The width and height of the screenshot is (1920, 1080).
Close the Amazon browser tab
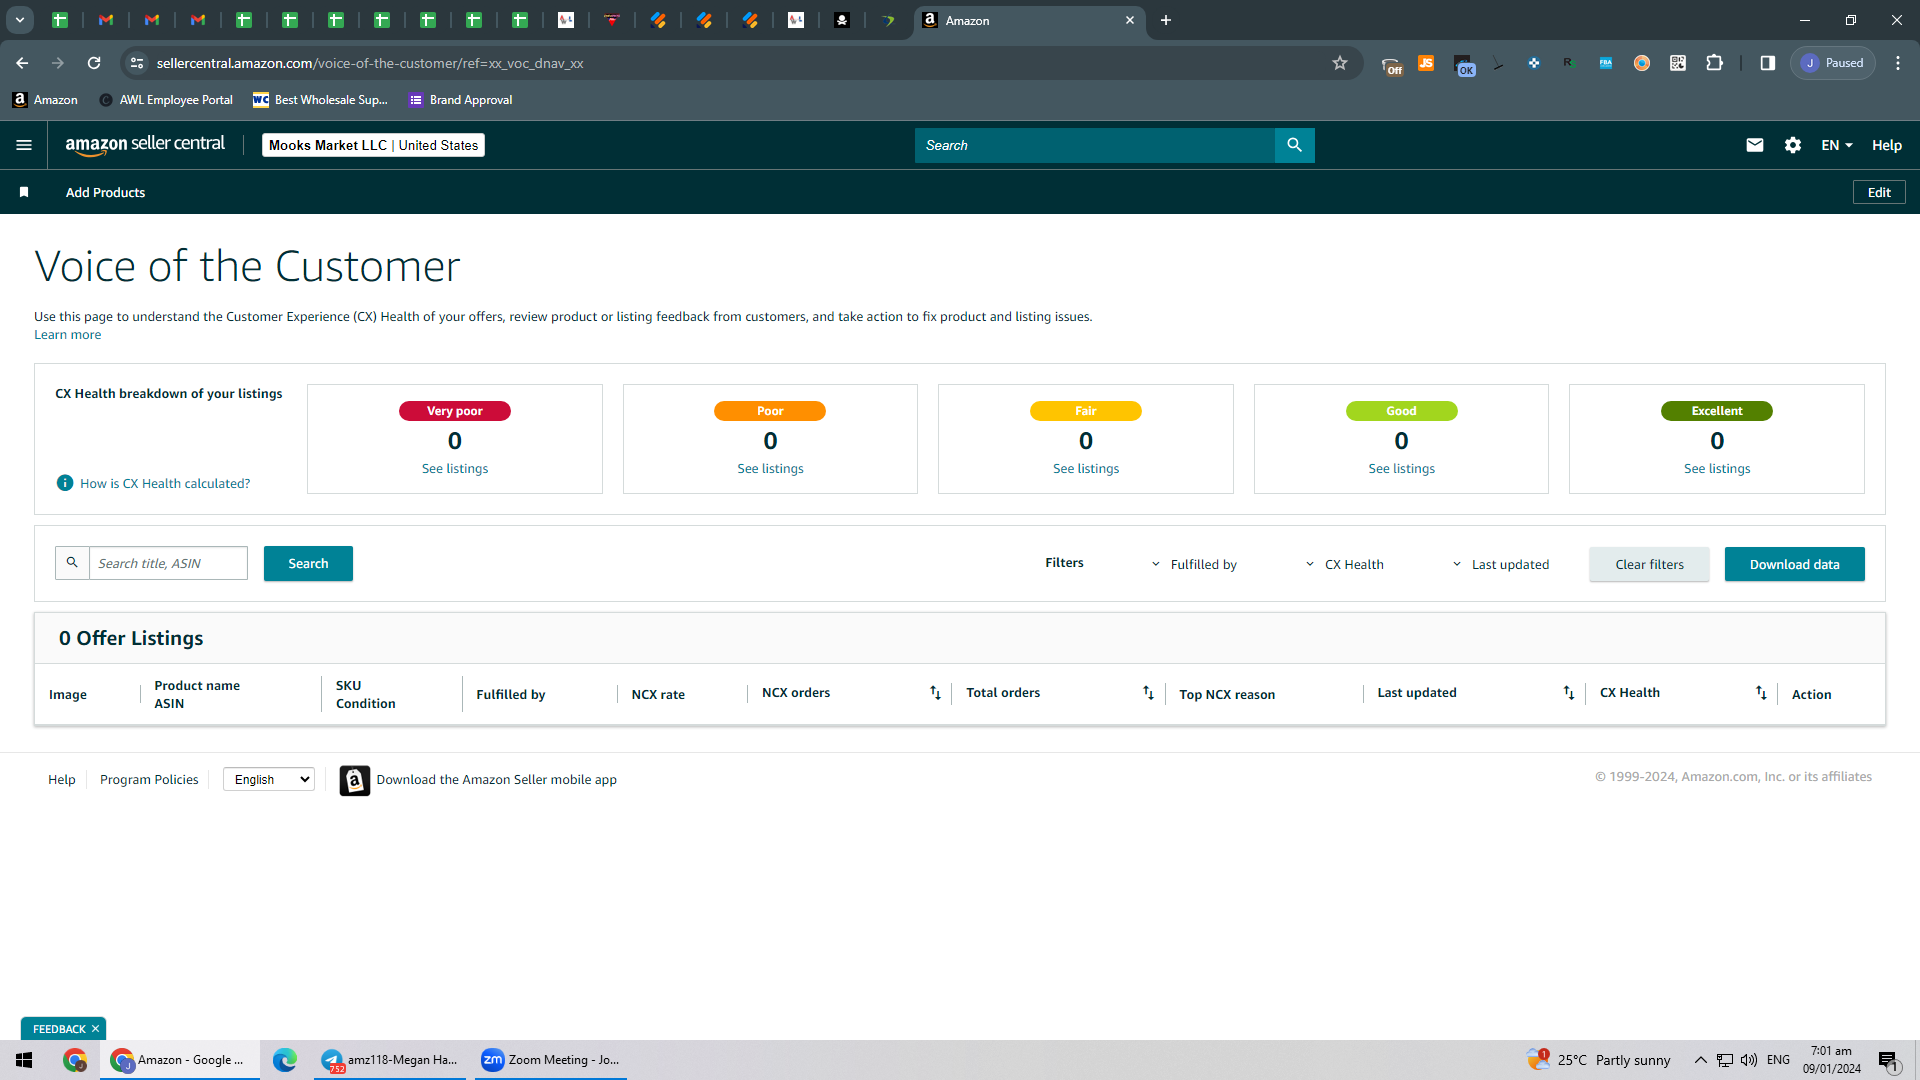click(1130, 20)
